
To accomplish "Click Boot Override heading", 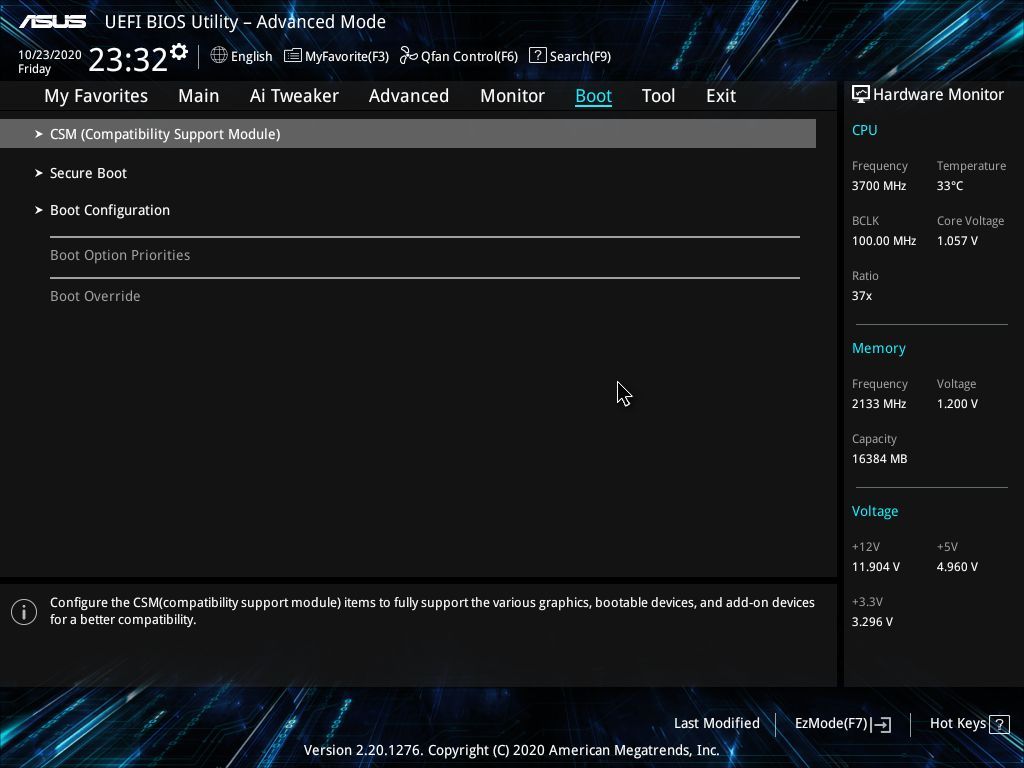I will point(95,296).
